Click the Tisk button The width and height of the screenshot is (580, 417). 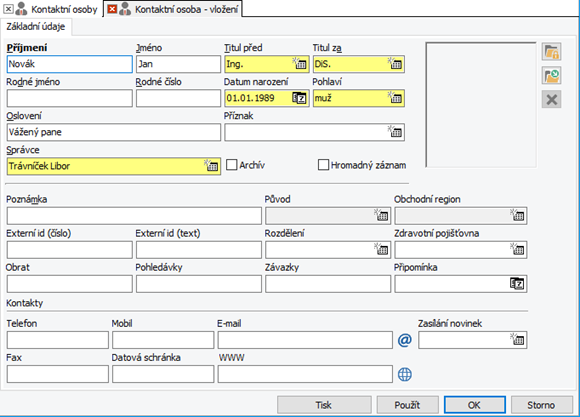point(324,405)
